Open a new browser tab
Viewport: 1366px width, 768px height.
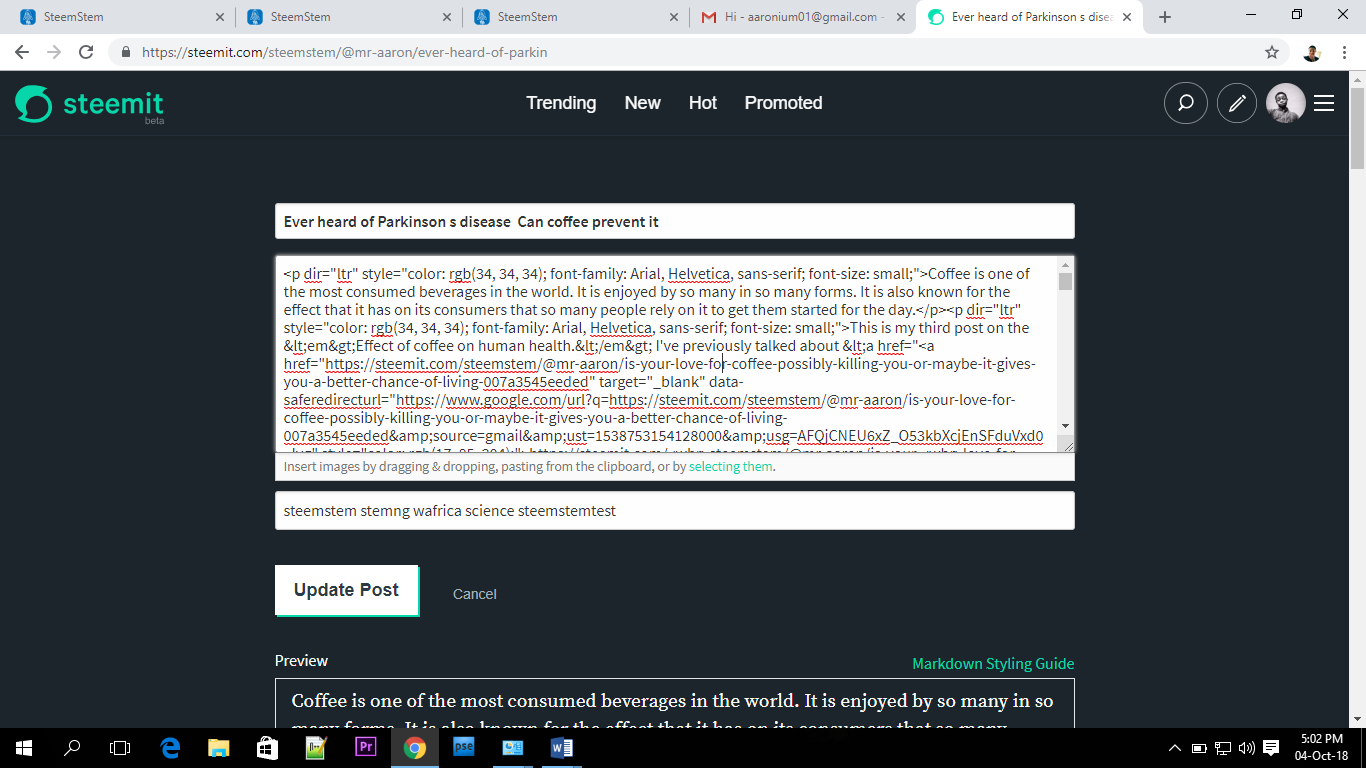click(1165, 17)
